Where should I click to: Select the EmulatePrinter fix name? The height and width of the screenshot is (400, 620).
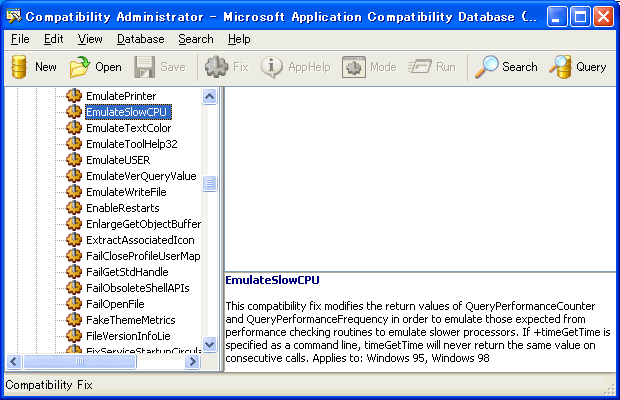121,96
